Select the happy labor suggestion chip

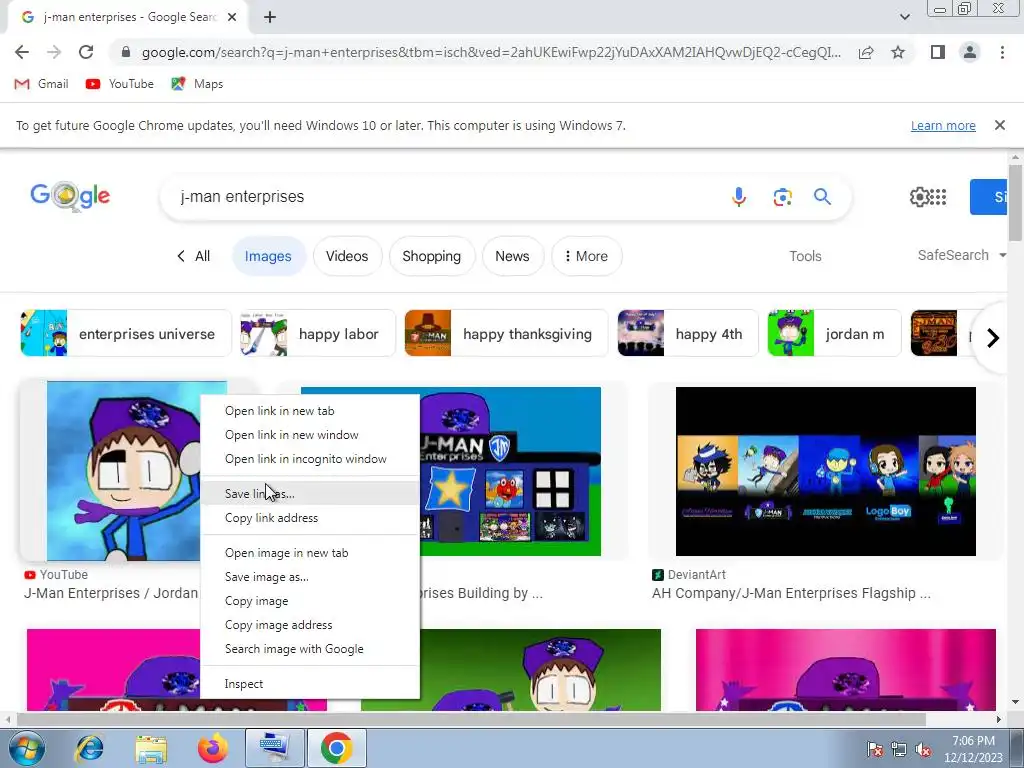[317, 334]
